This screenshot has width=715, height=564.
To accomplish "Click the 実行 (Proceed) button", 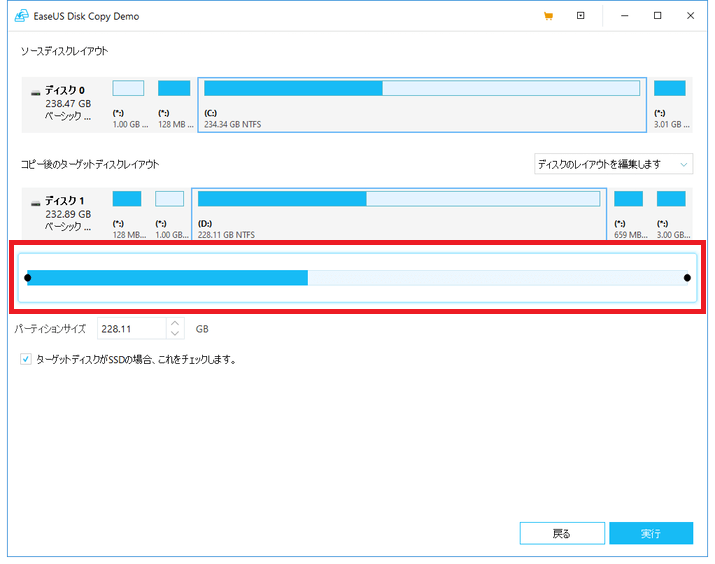I will coord(651,533).
